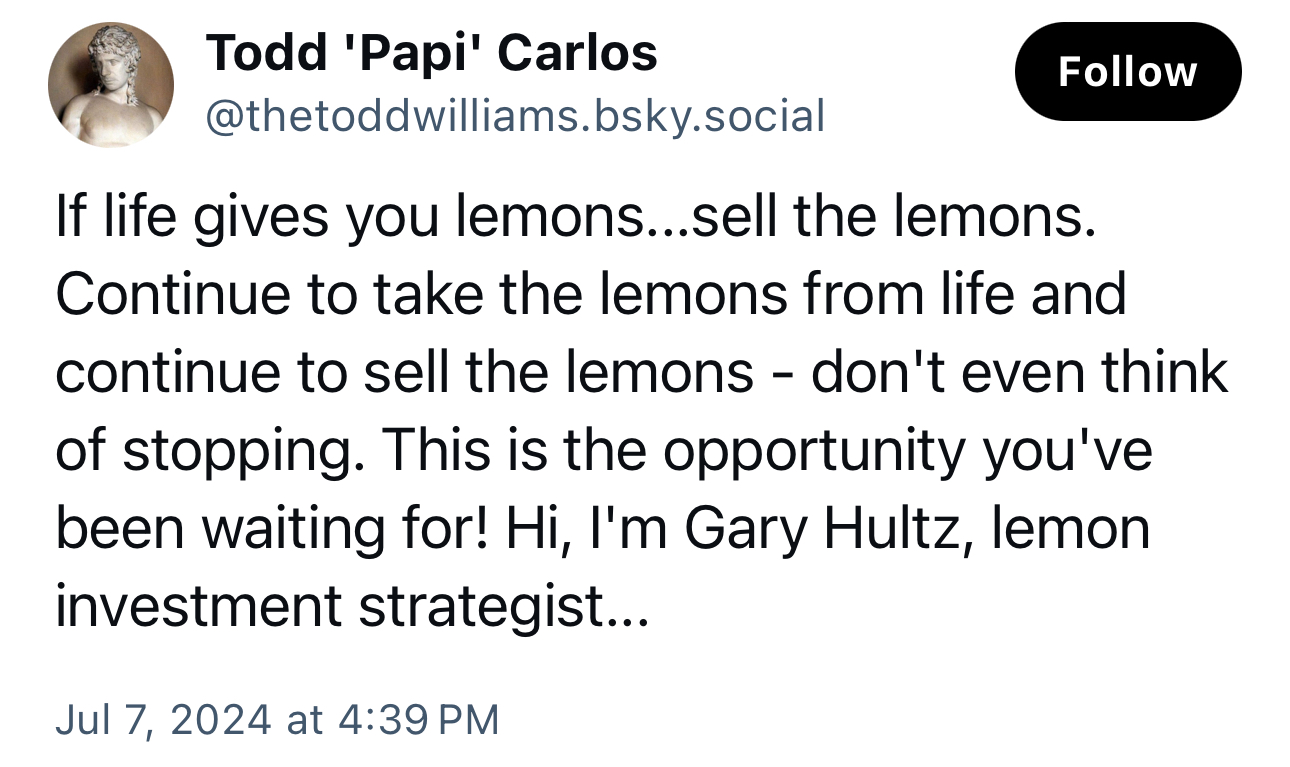Visit the @thetoddwilliams.bsky.social handle

(x=515, y=116)
